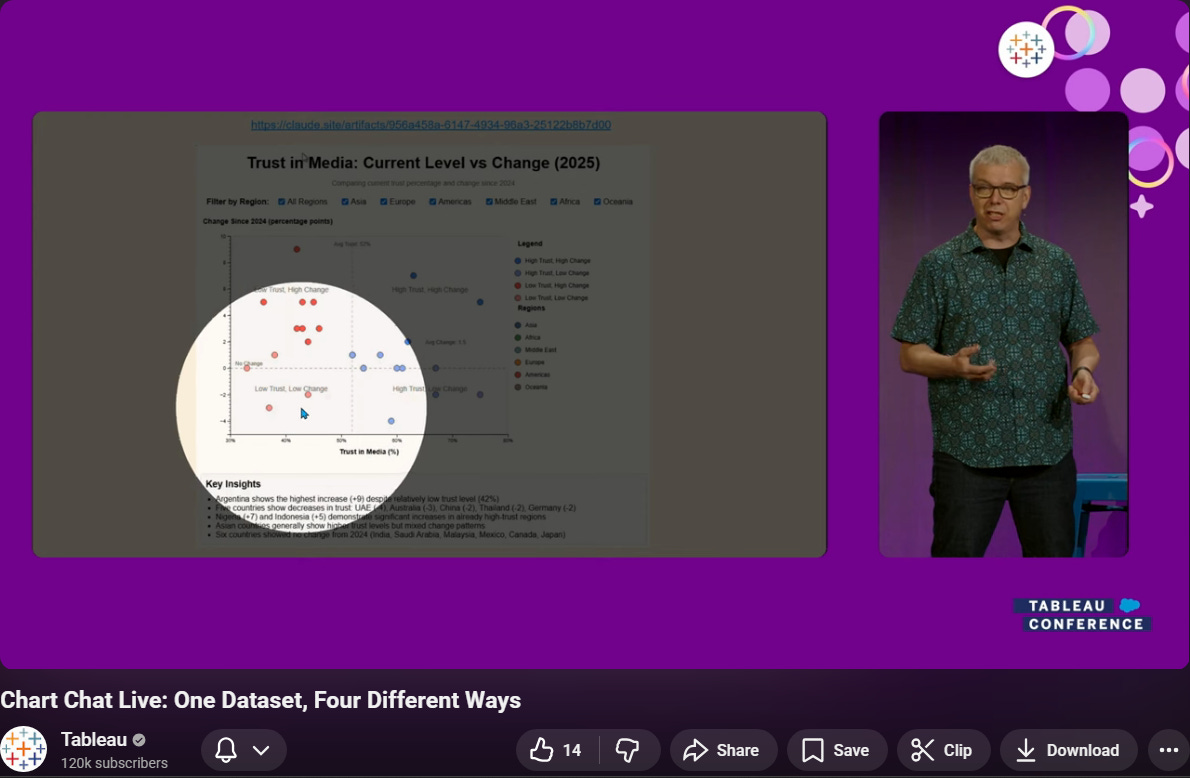The height and width of the screenshot is (778, 1190).
Task: Click the Key Insights heading in video
Action: (x=233, y=483)
